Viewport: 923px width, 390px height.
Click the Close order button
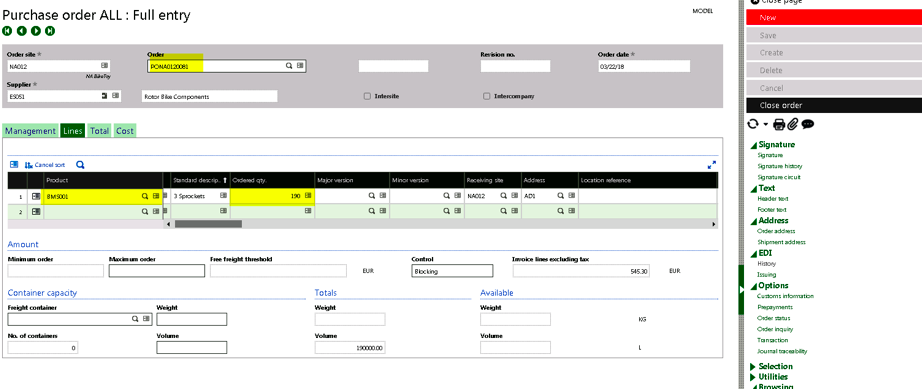point(834,106)
